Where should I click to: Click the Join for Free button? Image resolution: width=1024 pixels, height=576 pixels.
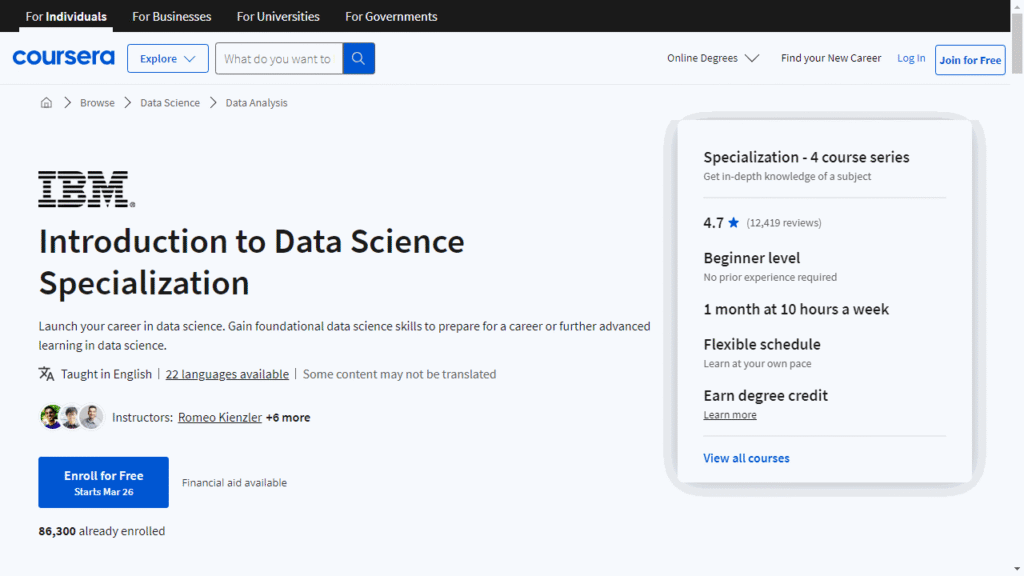[x=970, y=60]
